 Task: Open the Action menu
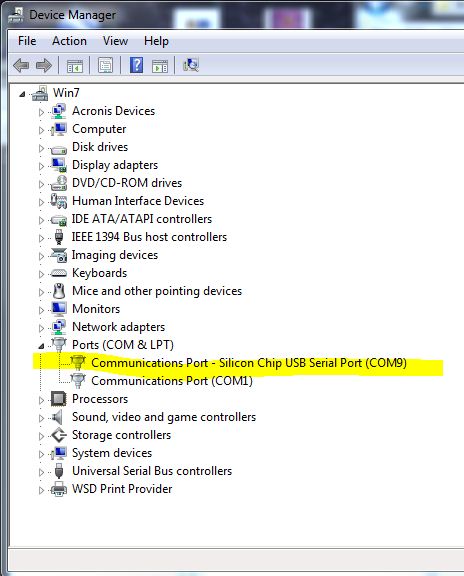tap(69, 41)
